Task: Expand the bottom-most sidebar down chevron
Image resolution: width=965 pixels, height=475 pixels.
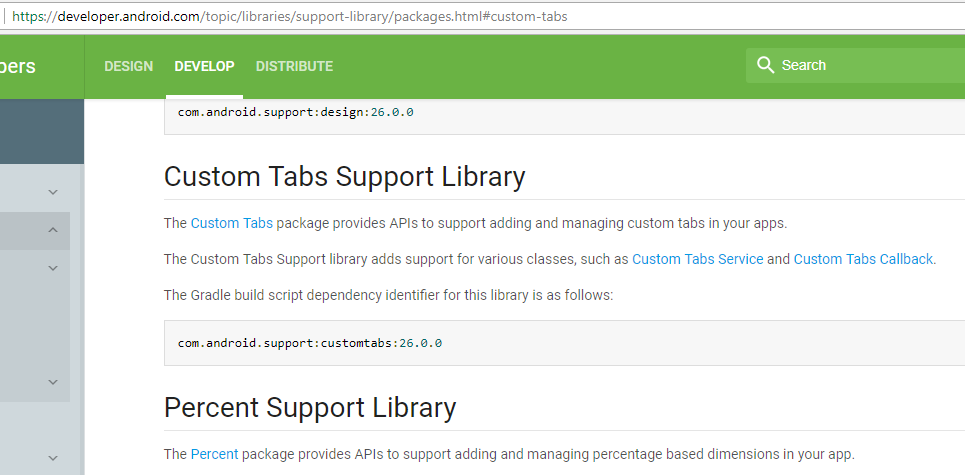Action: (x=53, y=458)
